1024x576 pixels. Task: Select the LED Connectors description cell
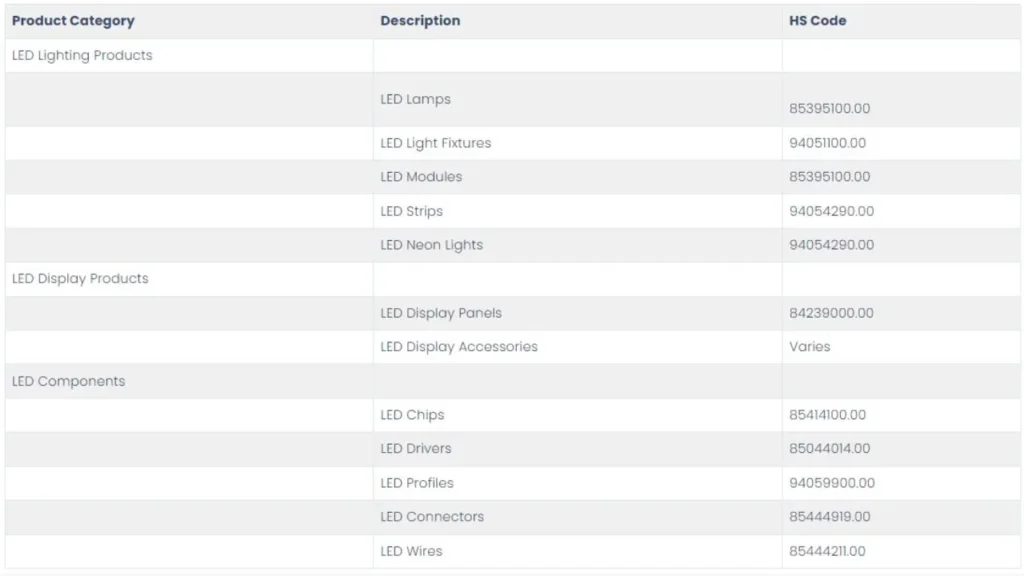coord(432,517)
